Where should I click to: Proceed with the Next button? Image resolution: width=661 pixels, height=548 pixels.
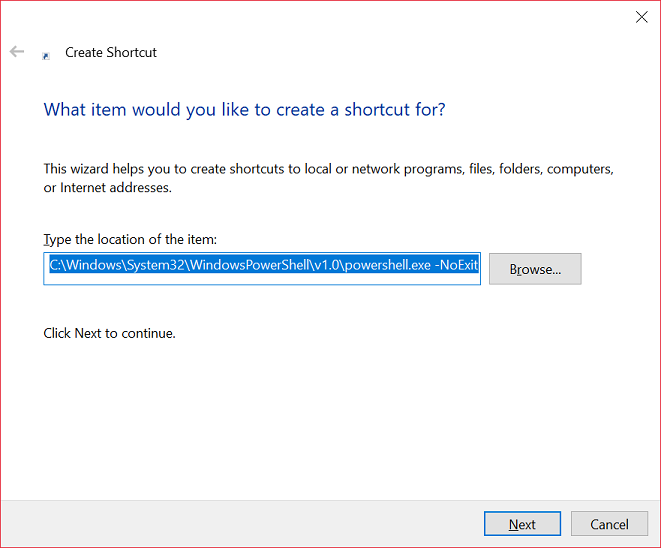(522, 524)
